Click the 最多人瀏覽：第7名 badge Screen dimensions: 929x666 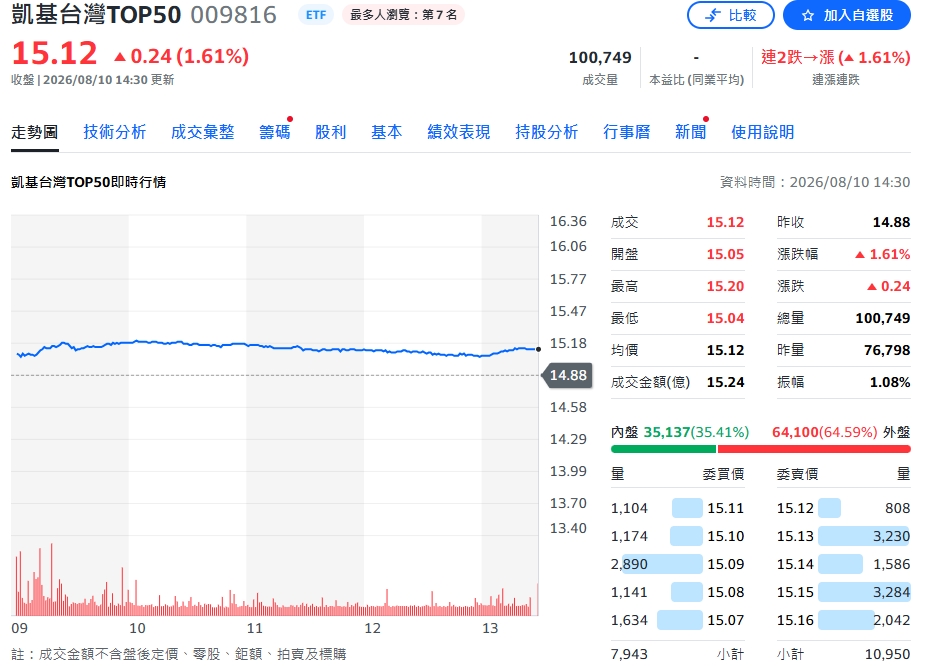[x=403, y=15]
